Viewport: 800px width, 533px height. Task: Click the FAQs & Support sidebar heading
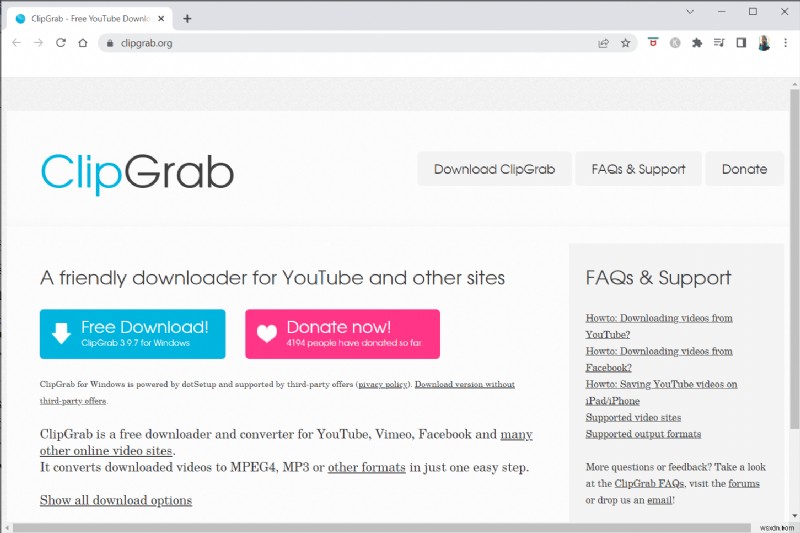[x=658, y=278]
